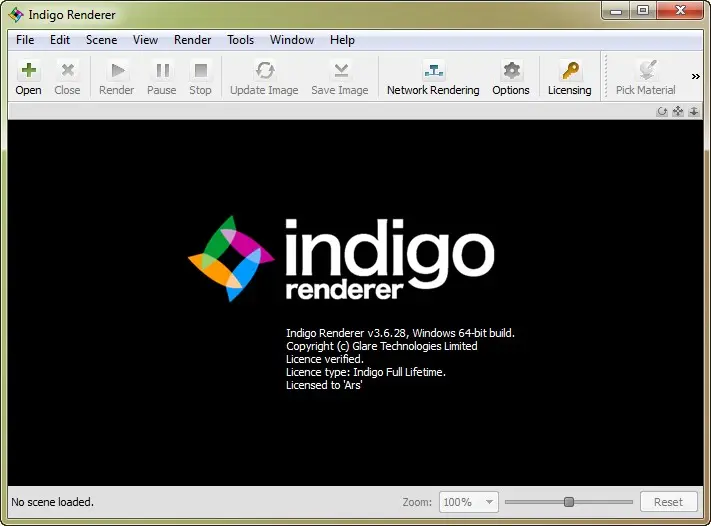The width and height of the screenshot is (711, 526).
Task: Maximize the Indigo Renderer window
Action: coord(643,11)
